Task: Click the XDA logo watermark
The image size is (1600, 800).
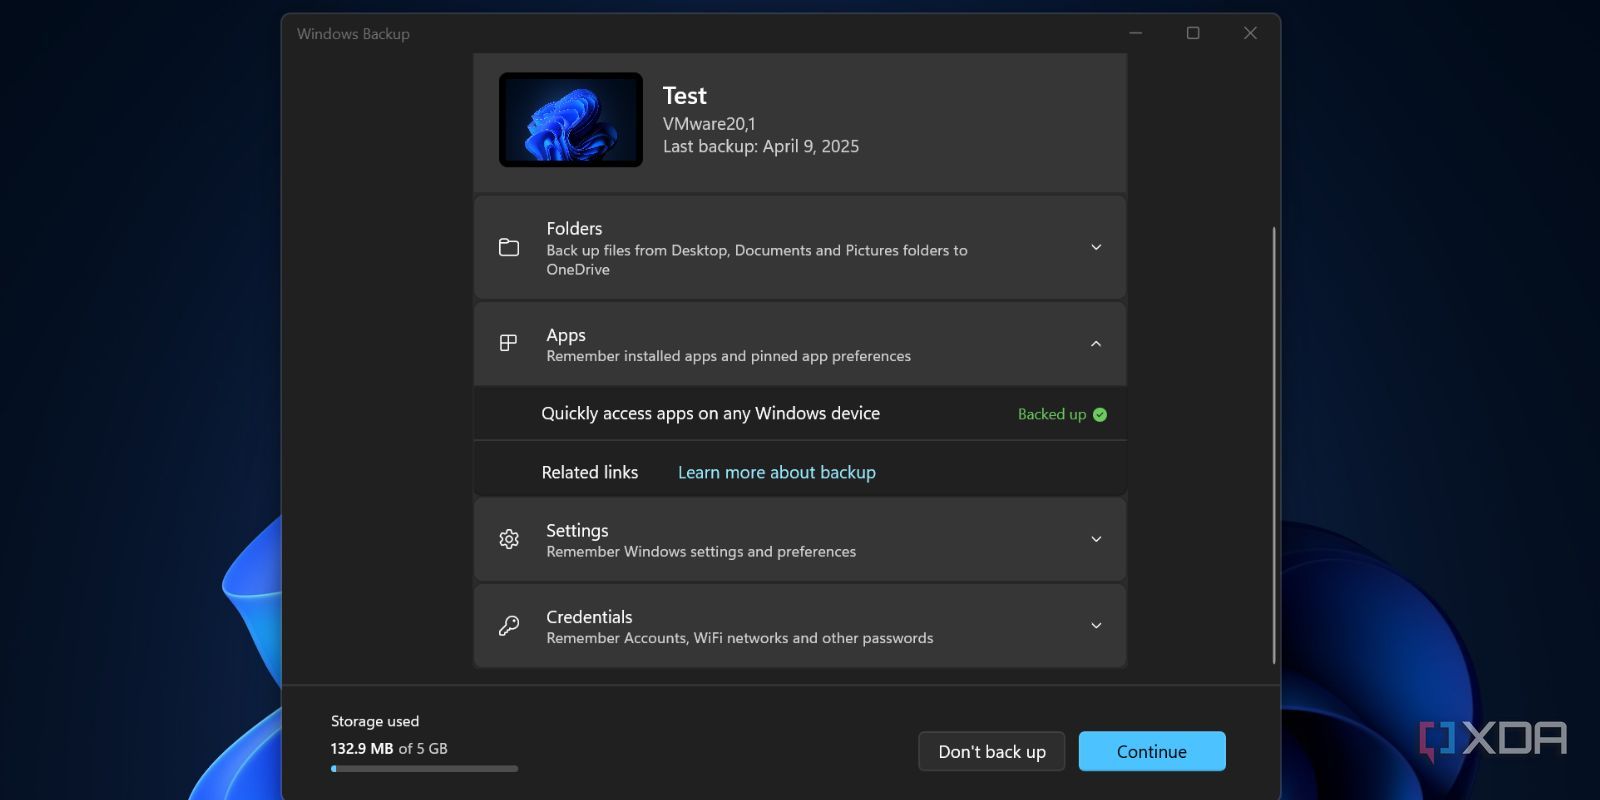Action: [x=1493, y=740]
